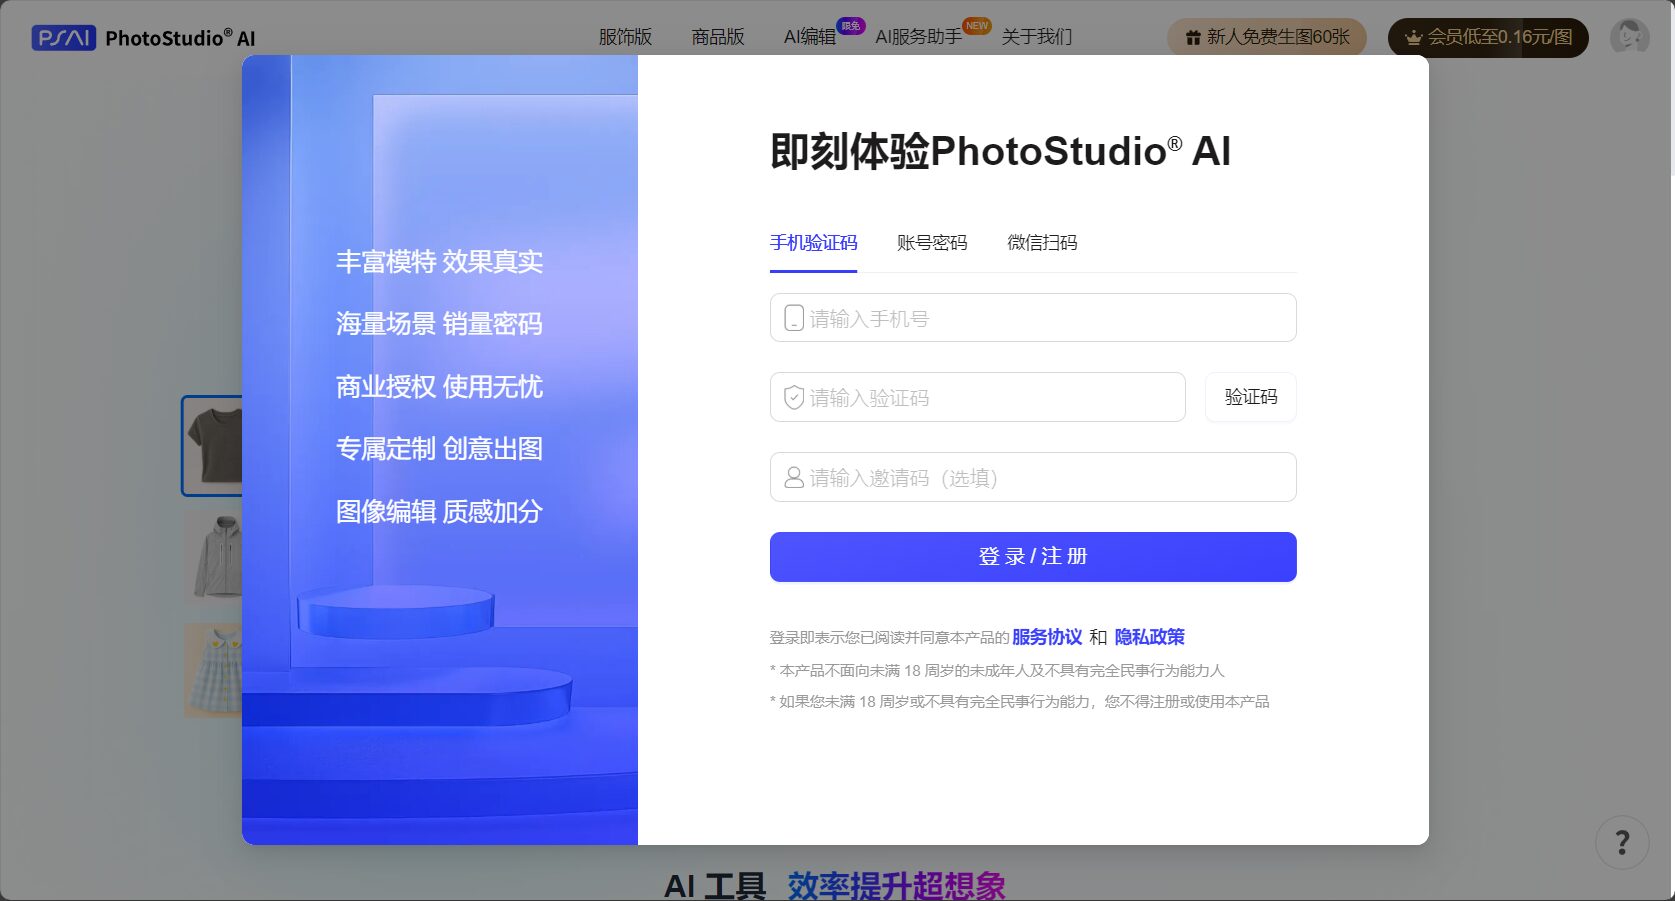Click the crown icon on membership button
The image size is (1675, 901).
pos(1413,38)
